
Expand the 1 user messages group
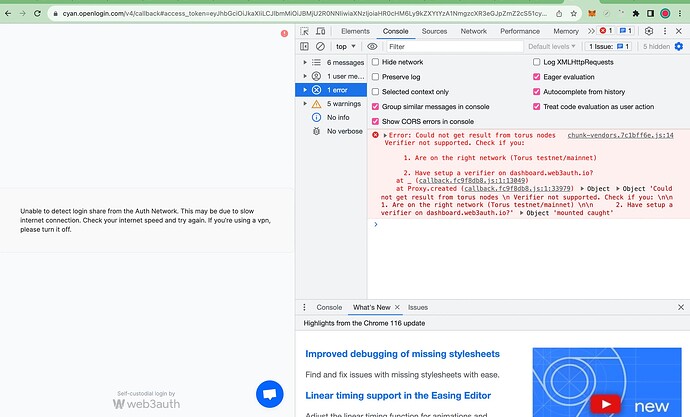coord(305,76)
